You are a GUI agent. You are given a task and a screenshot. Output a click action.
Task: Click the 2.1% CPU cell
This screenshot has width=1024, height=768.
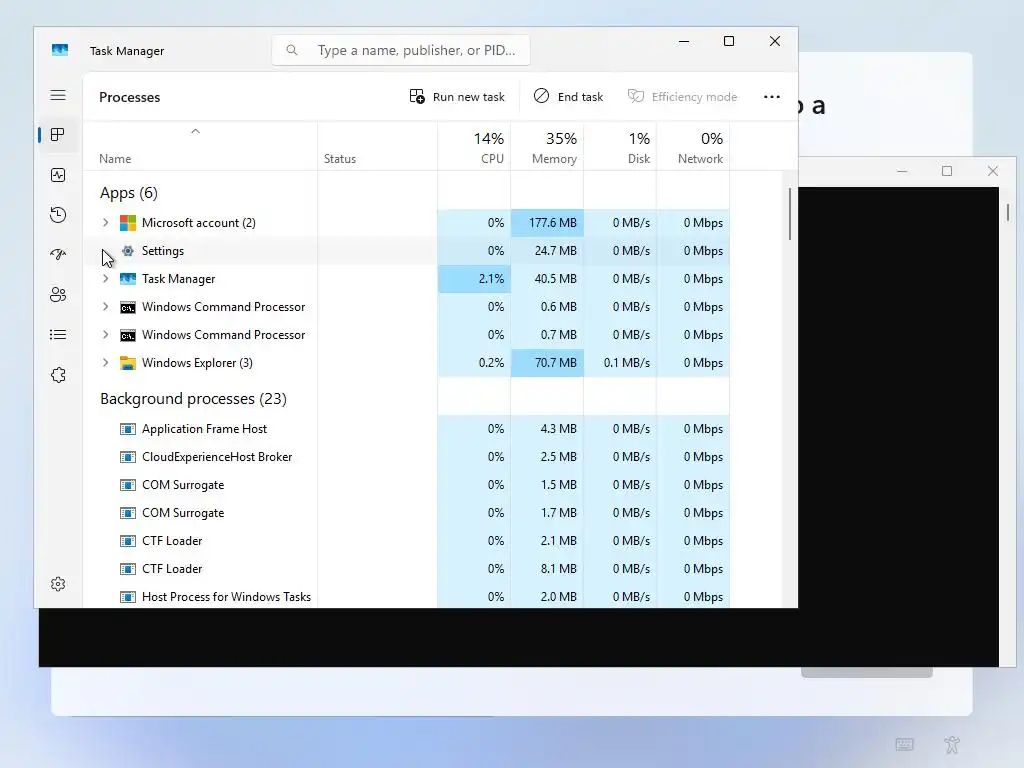474,279
